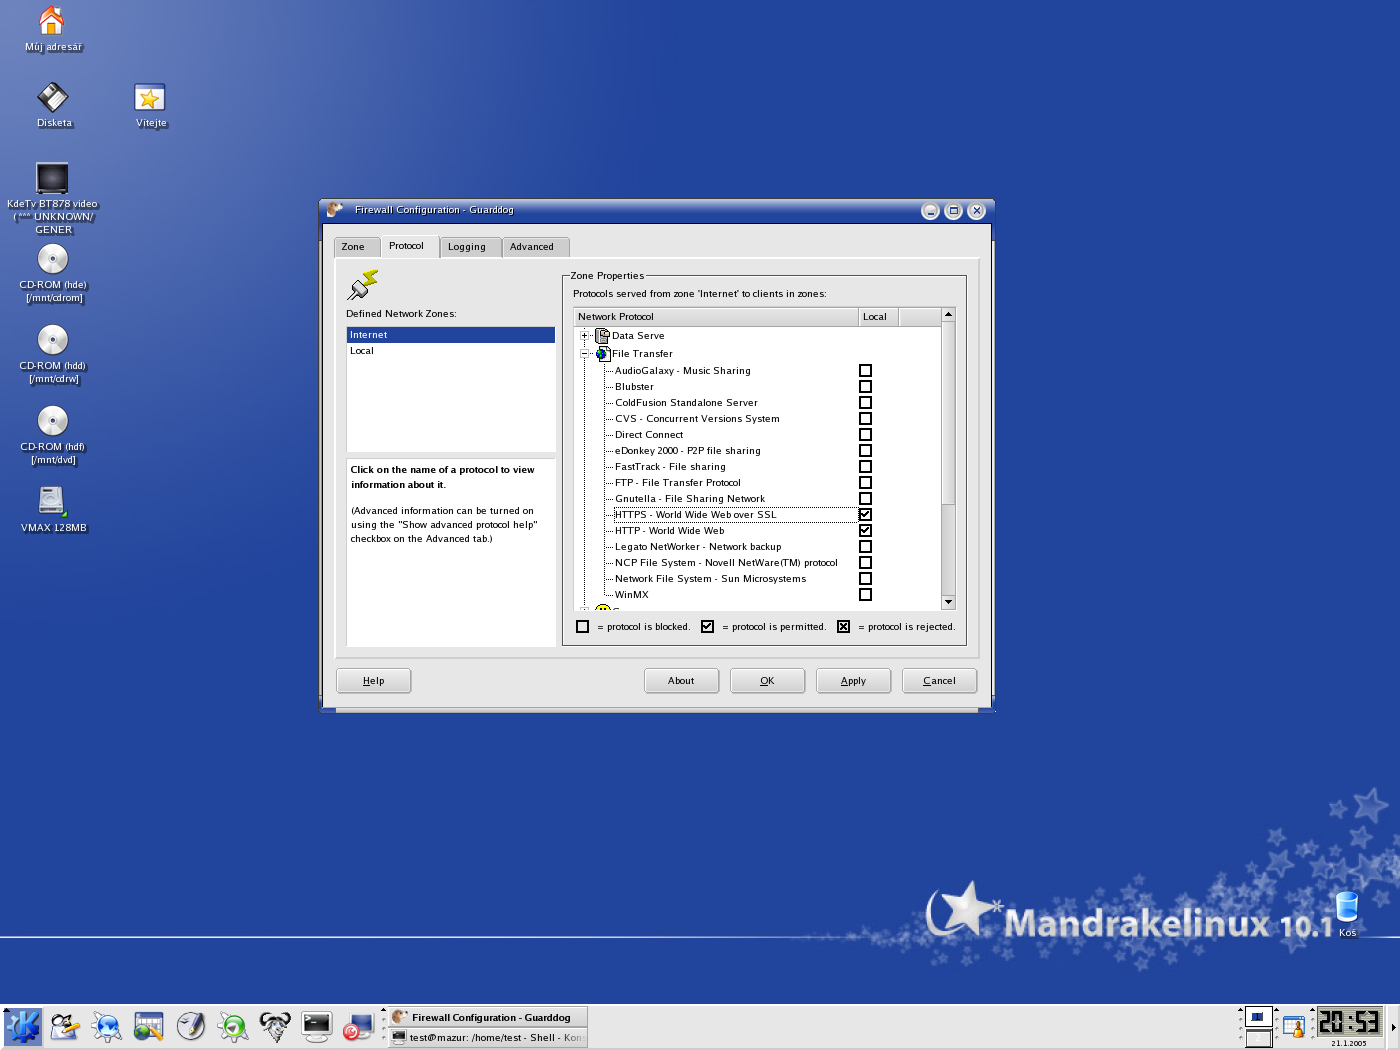The image size is (1400, 1050).
Task: Launch the tux writing app in taskbar
Action: coord(65,1027)
